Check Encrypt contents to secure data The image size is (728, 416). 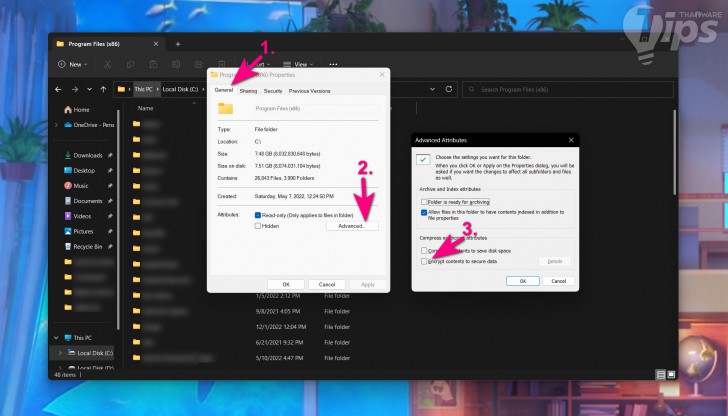coord(424,261)
